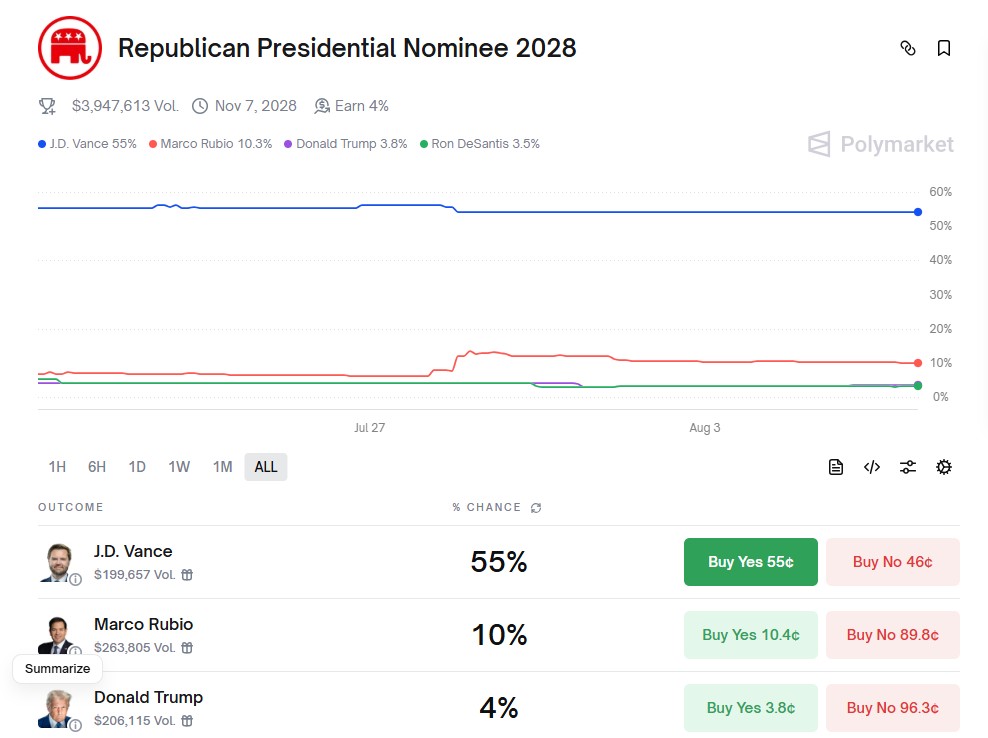Open the embed code icon
The height and width of the screenshot is (738, 988).
(x=872, y=467)
